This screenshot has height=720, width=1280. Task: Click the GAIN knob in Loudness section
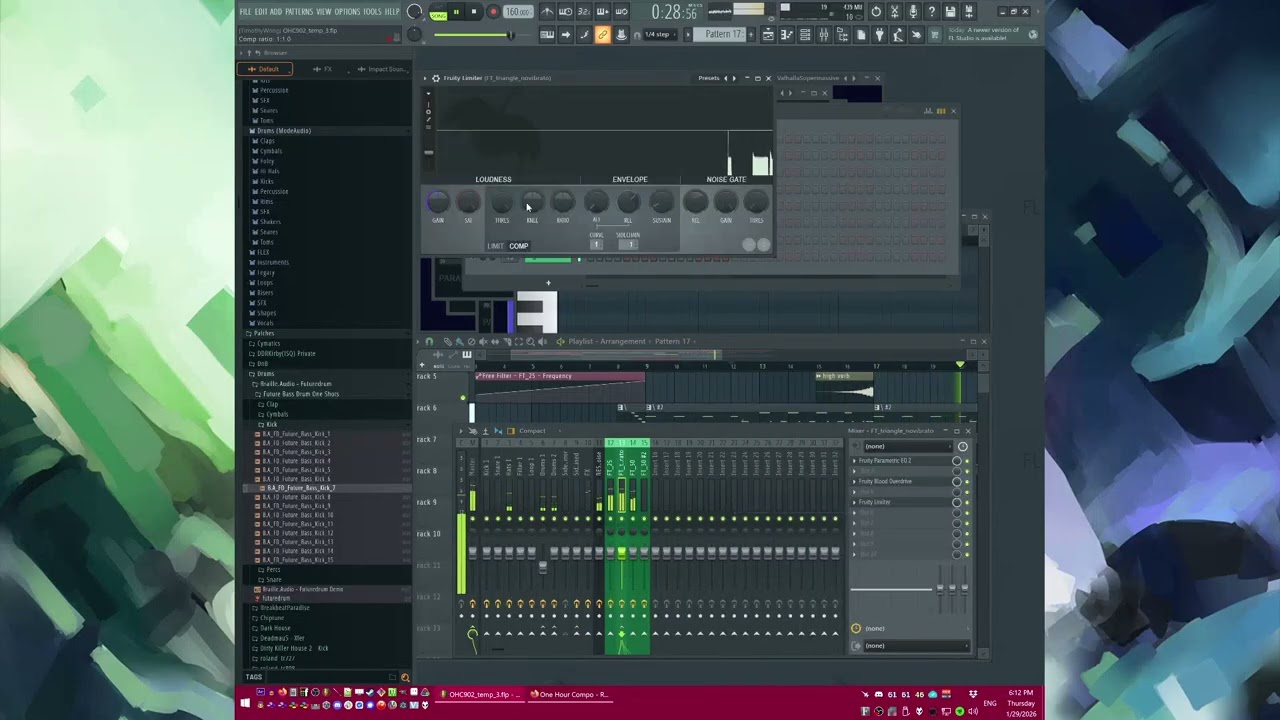click(x=438, y=203)
